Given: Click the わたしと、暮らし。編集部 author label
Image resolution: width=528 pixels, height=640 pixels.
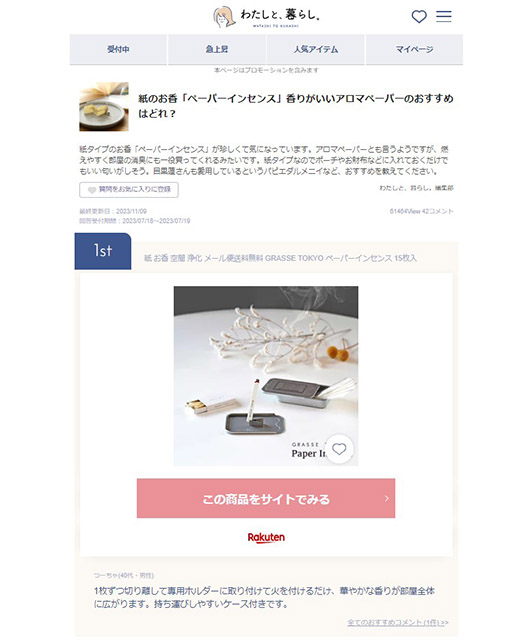Looking at the screenshot, I should [x=416, y=188].
